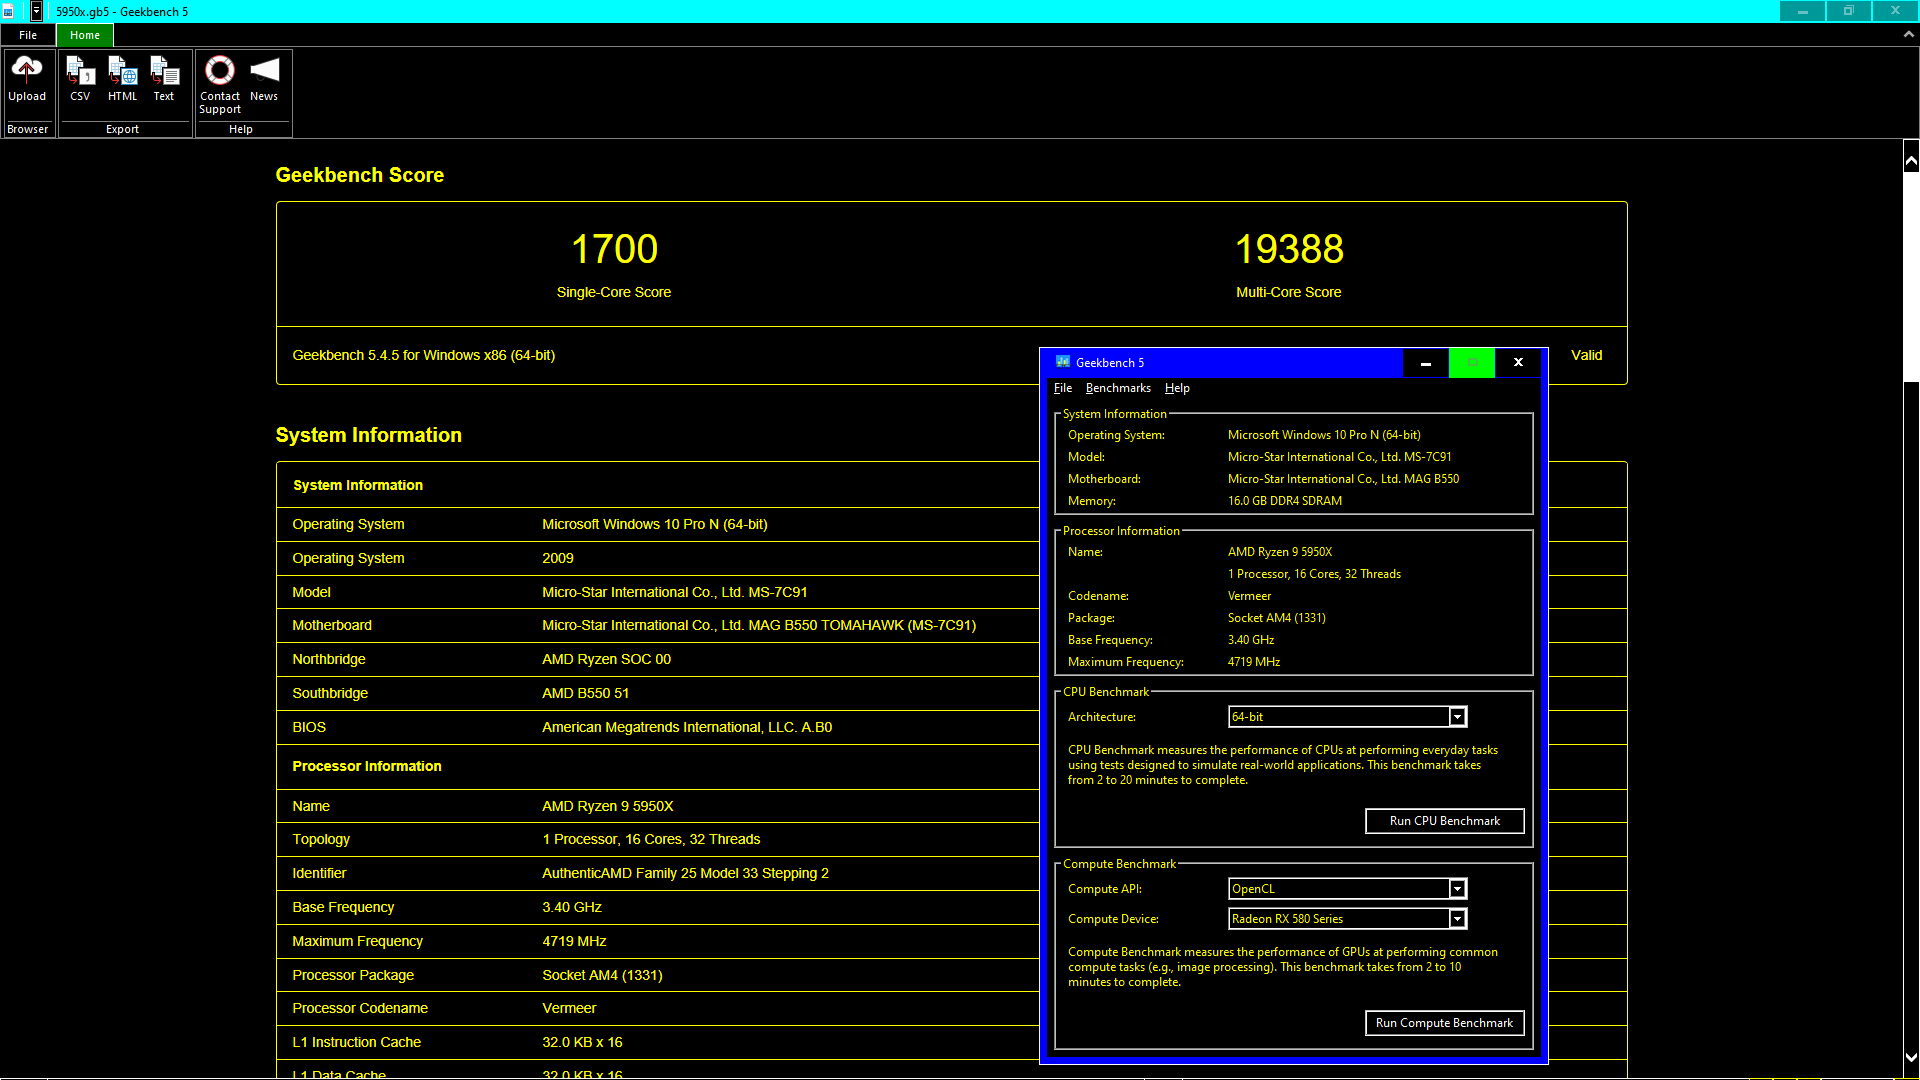1920x1080 pixels.
Task: Click the Base Frequency '3.40 GHz' in dialog
Action: (x=1251, y=640)
